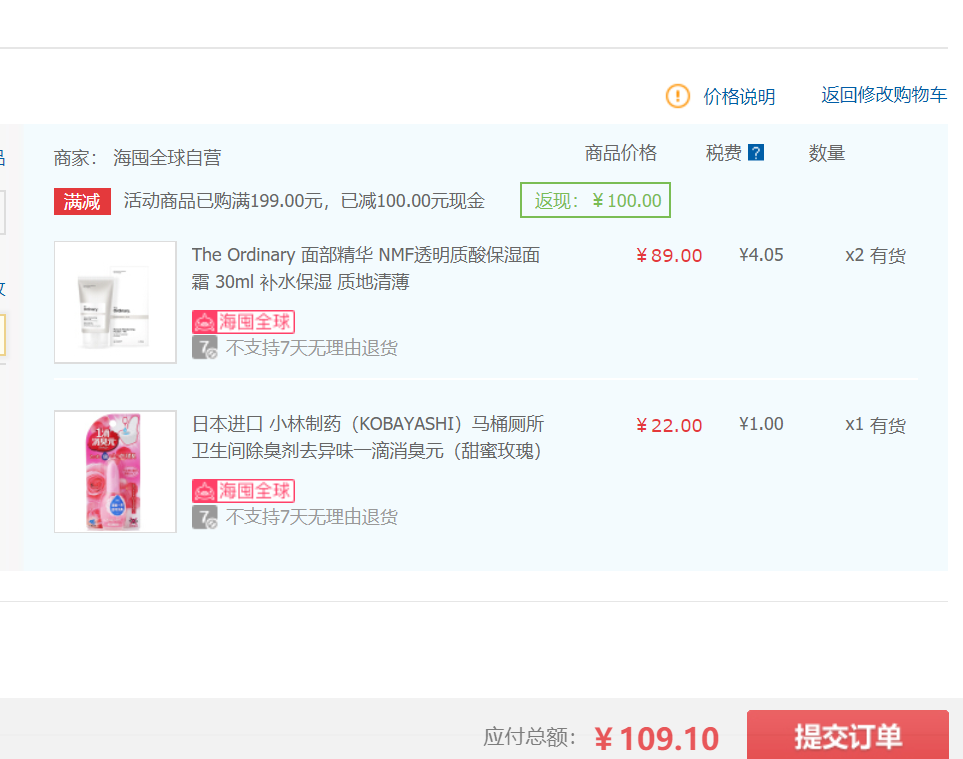Open the 价格说明 price explanation link
This screenshot has width=963, height=759.
tap(739, 96)
